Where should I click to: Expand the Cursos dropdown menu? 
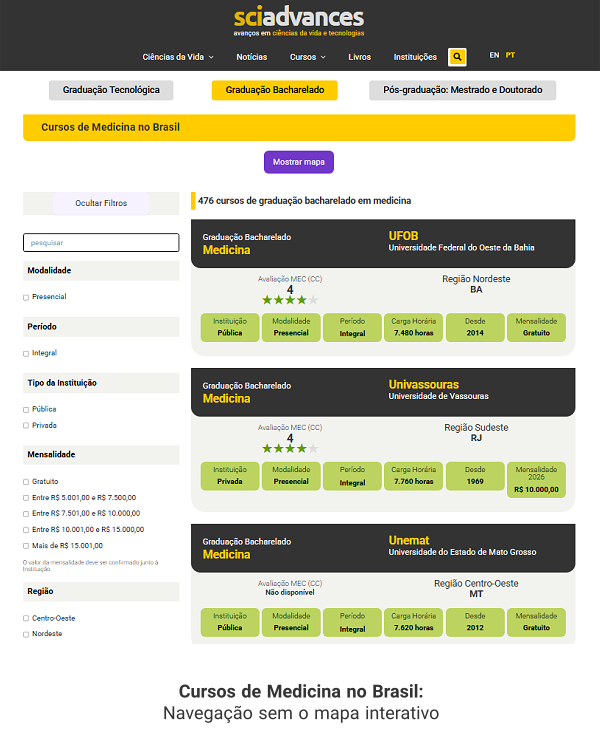click(308, 57)
